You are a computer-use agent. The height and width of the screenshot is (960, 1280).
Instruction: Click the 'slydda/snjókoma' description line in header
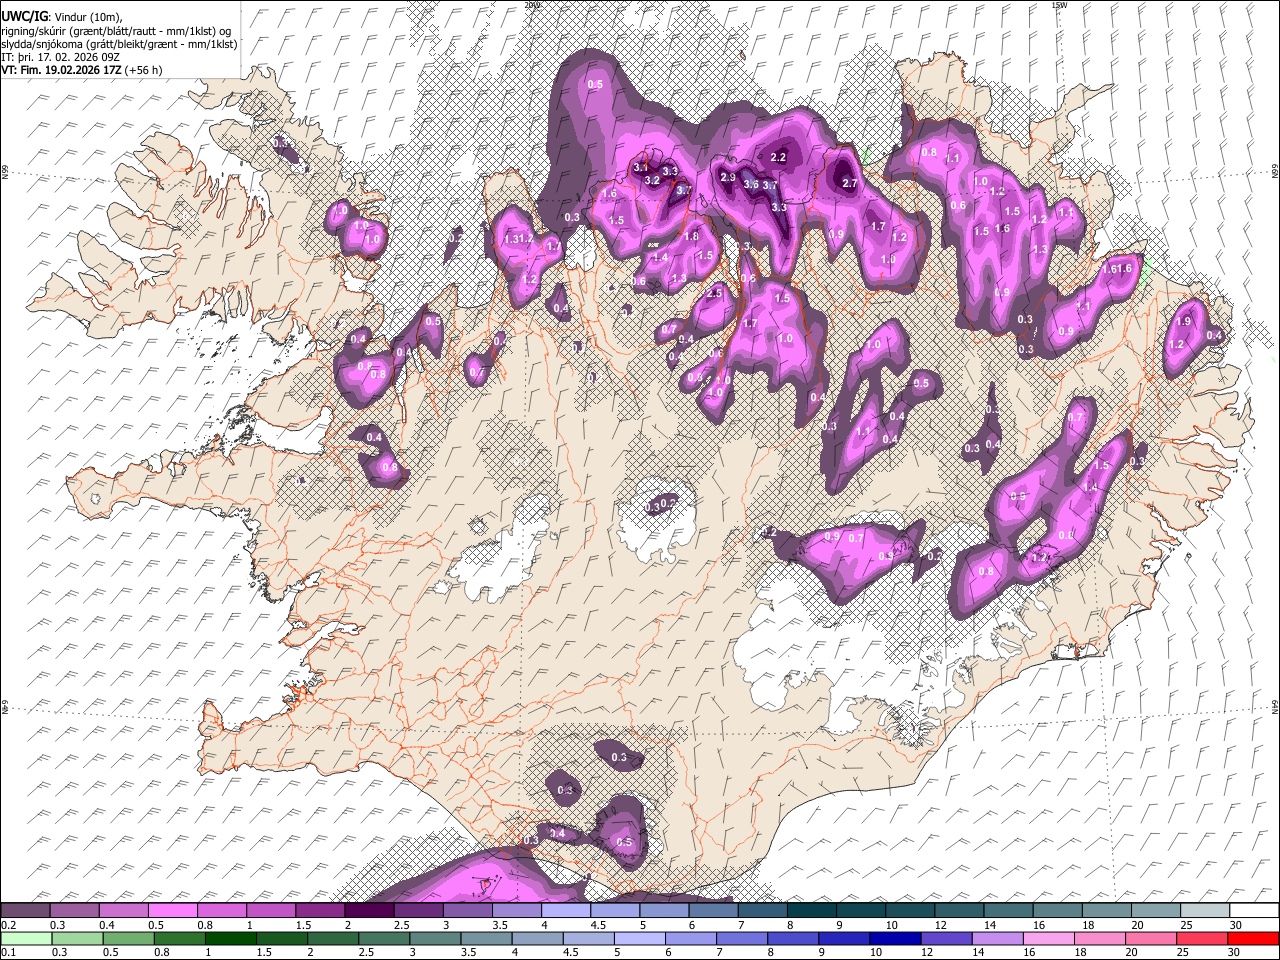[119, 44]
